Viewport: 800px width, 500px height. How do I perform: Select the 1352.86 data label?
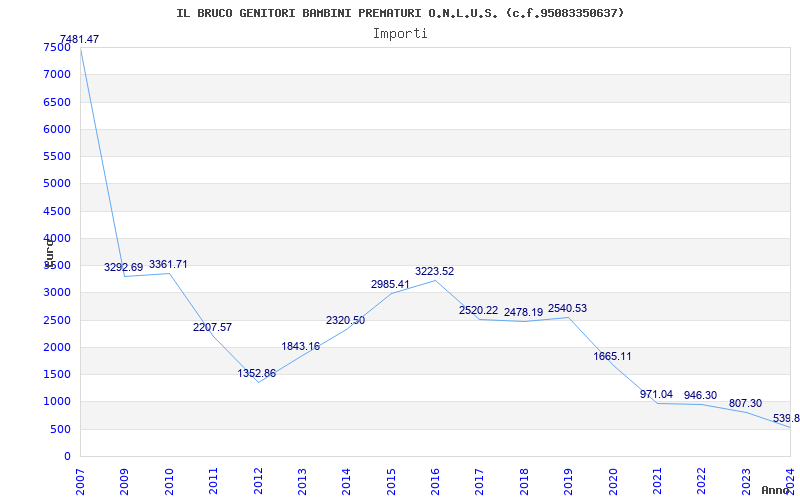(x=257, y=373)
